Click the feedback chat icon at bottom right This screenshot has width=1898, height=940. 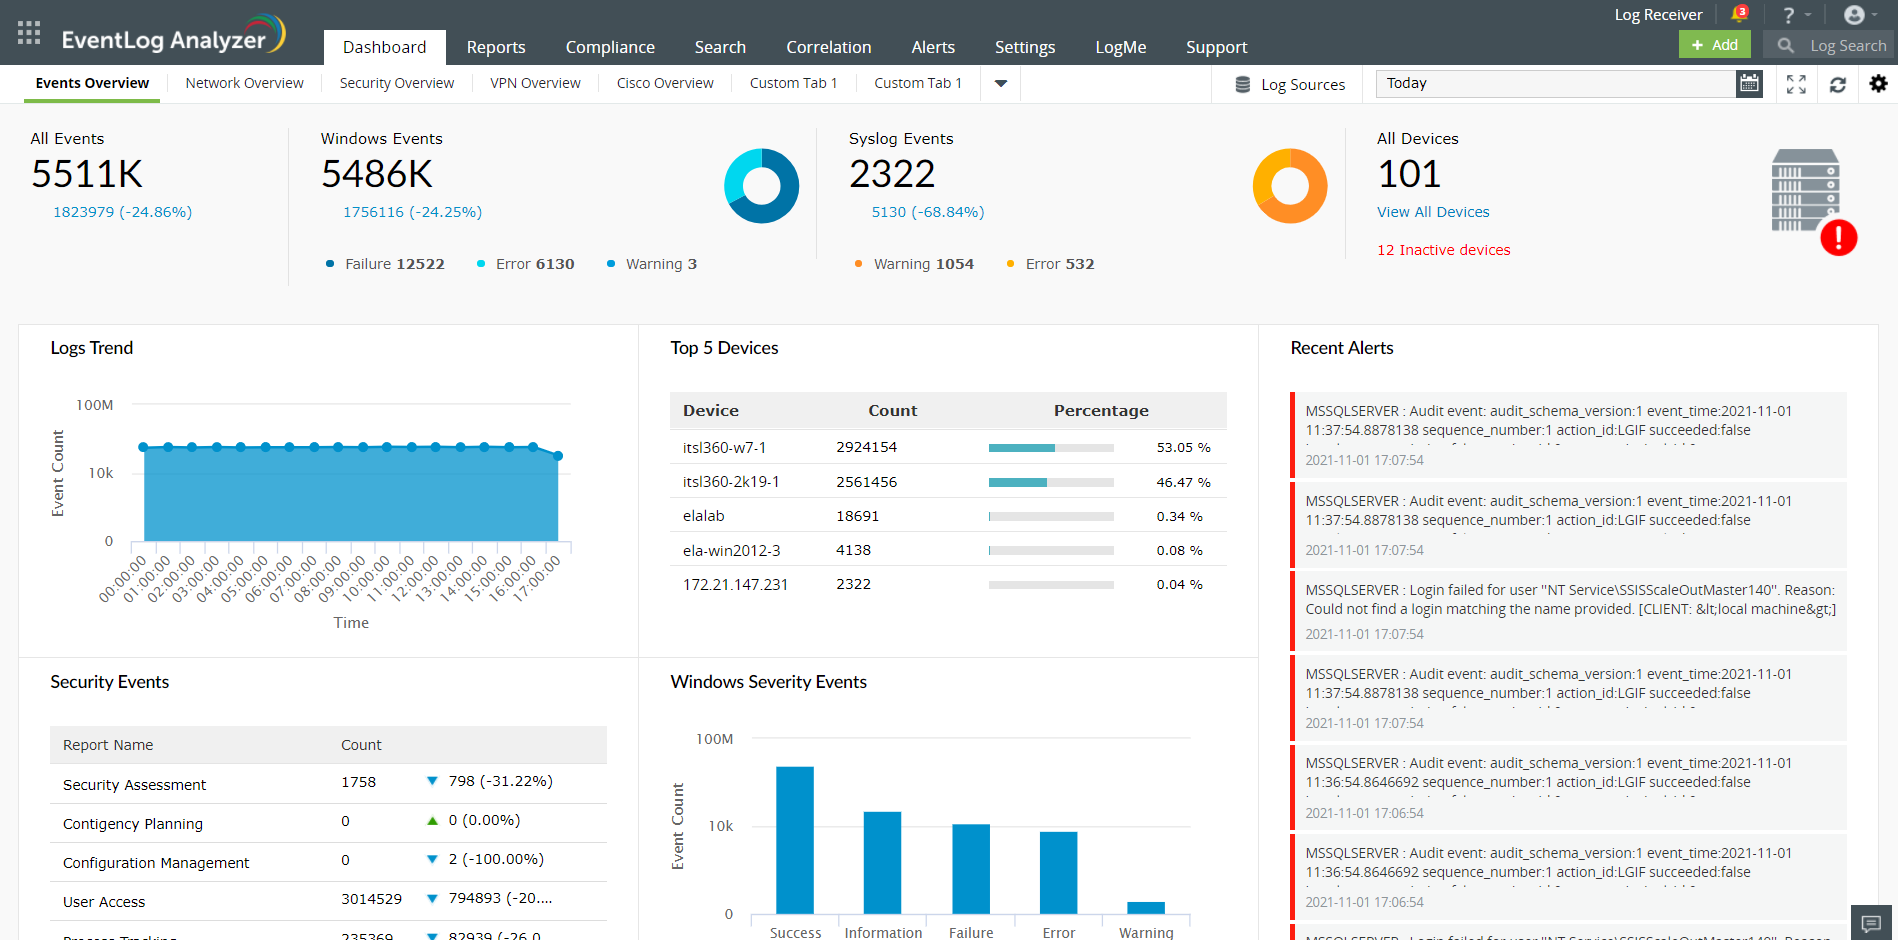pyautogui.click(x=1872, y=923)
